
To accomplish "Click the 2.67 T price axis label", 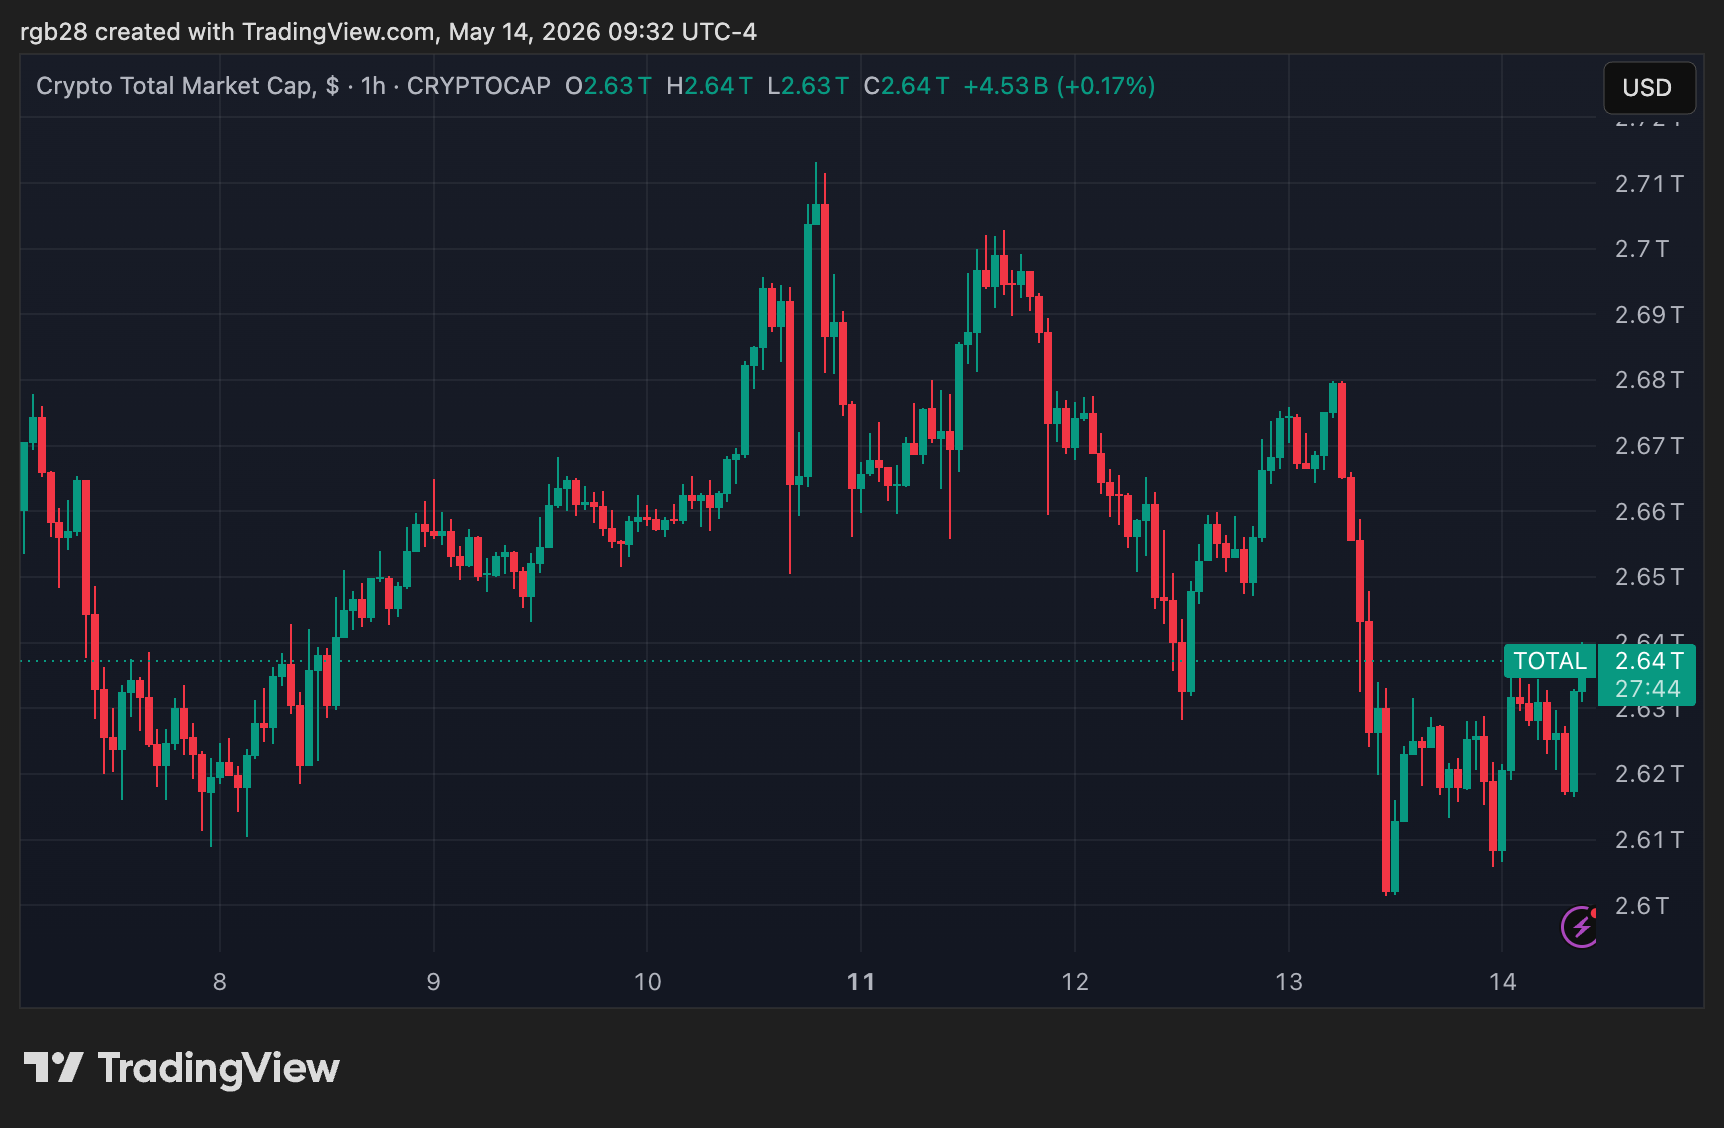I will coord(1649,446).
